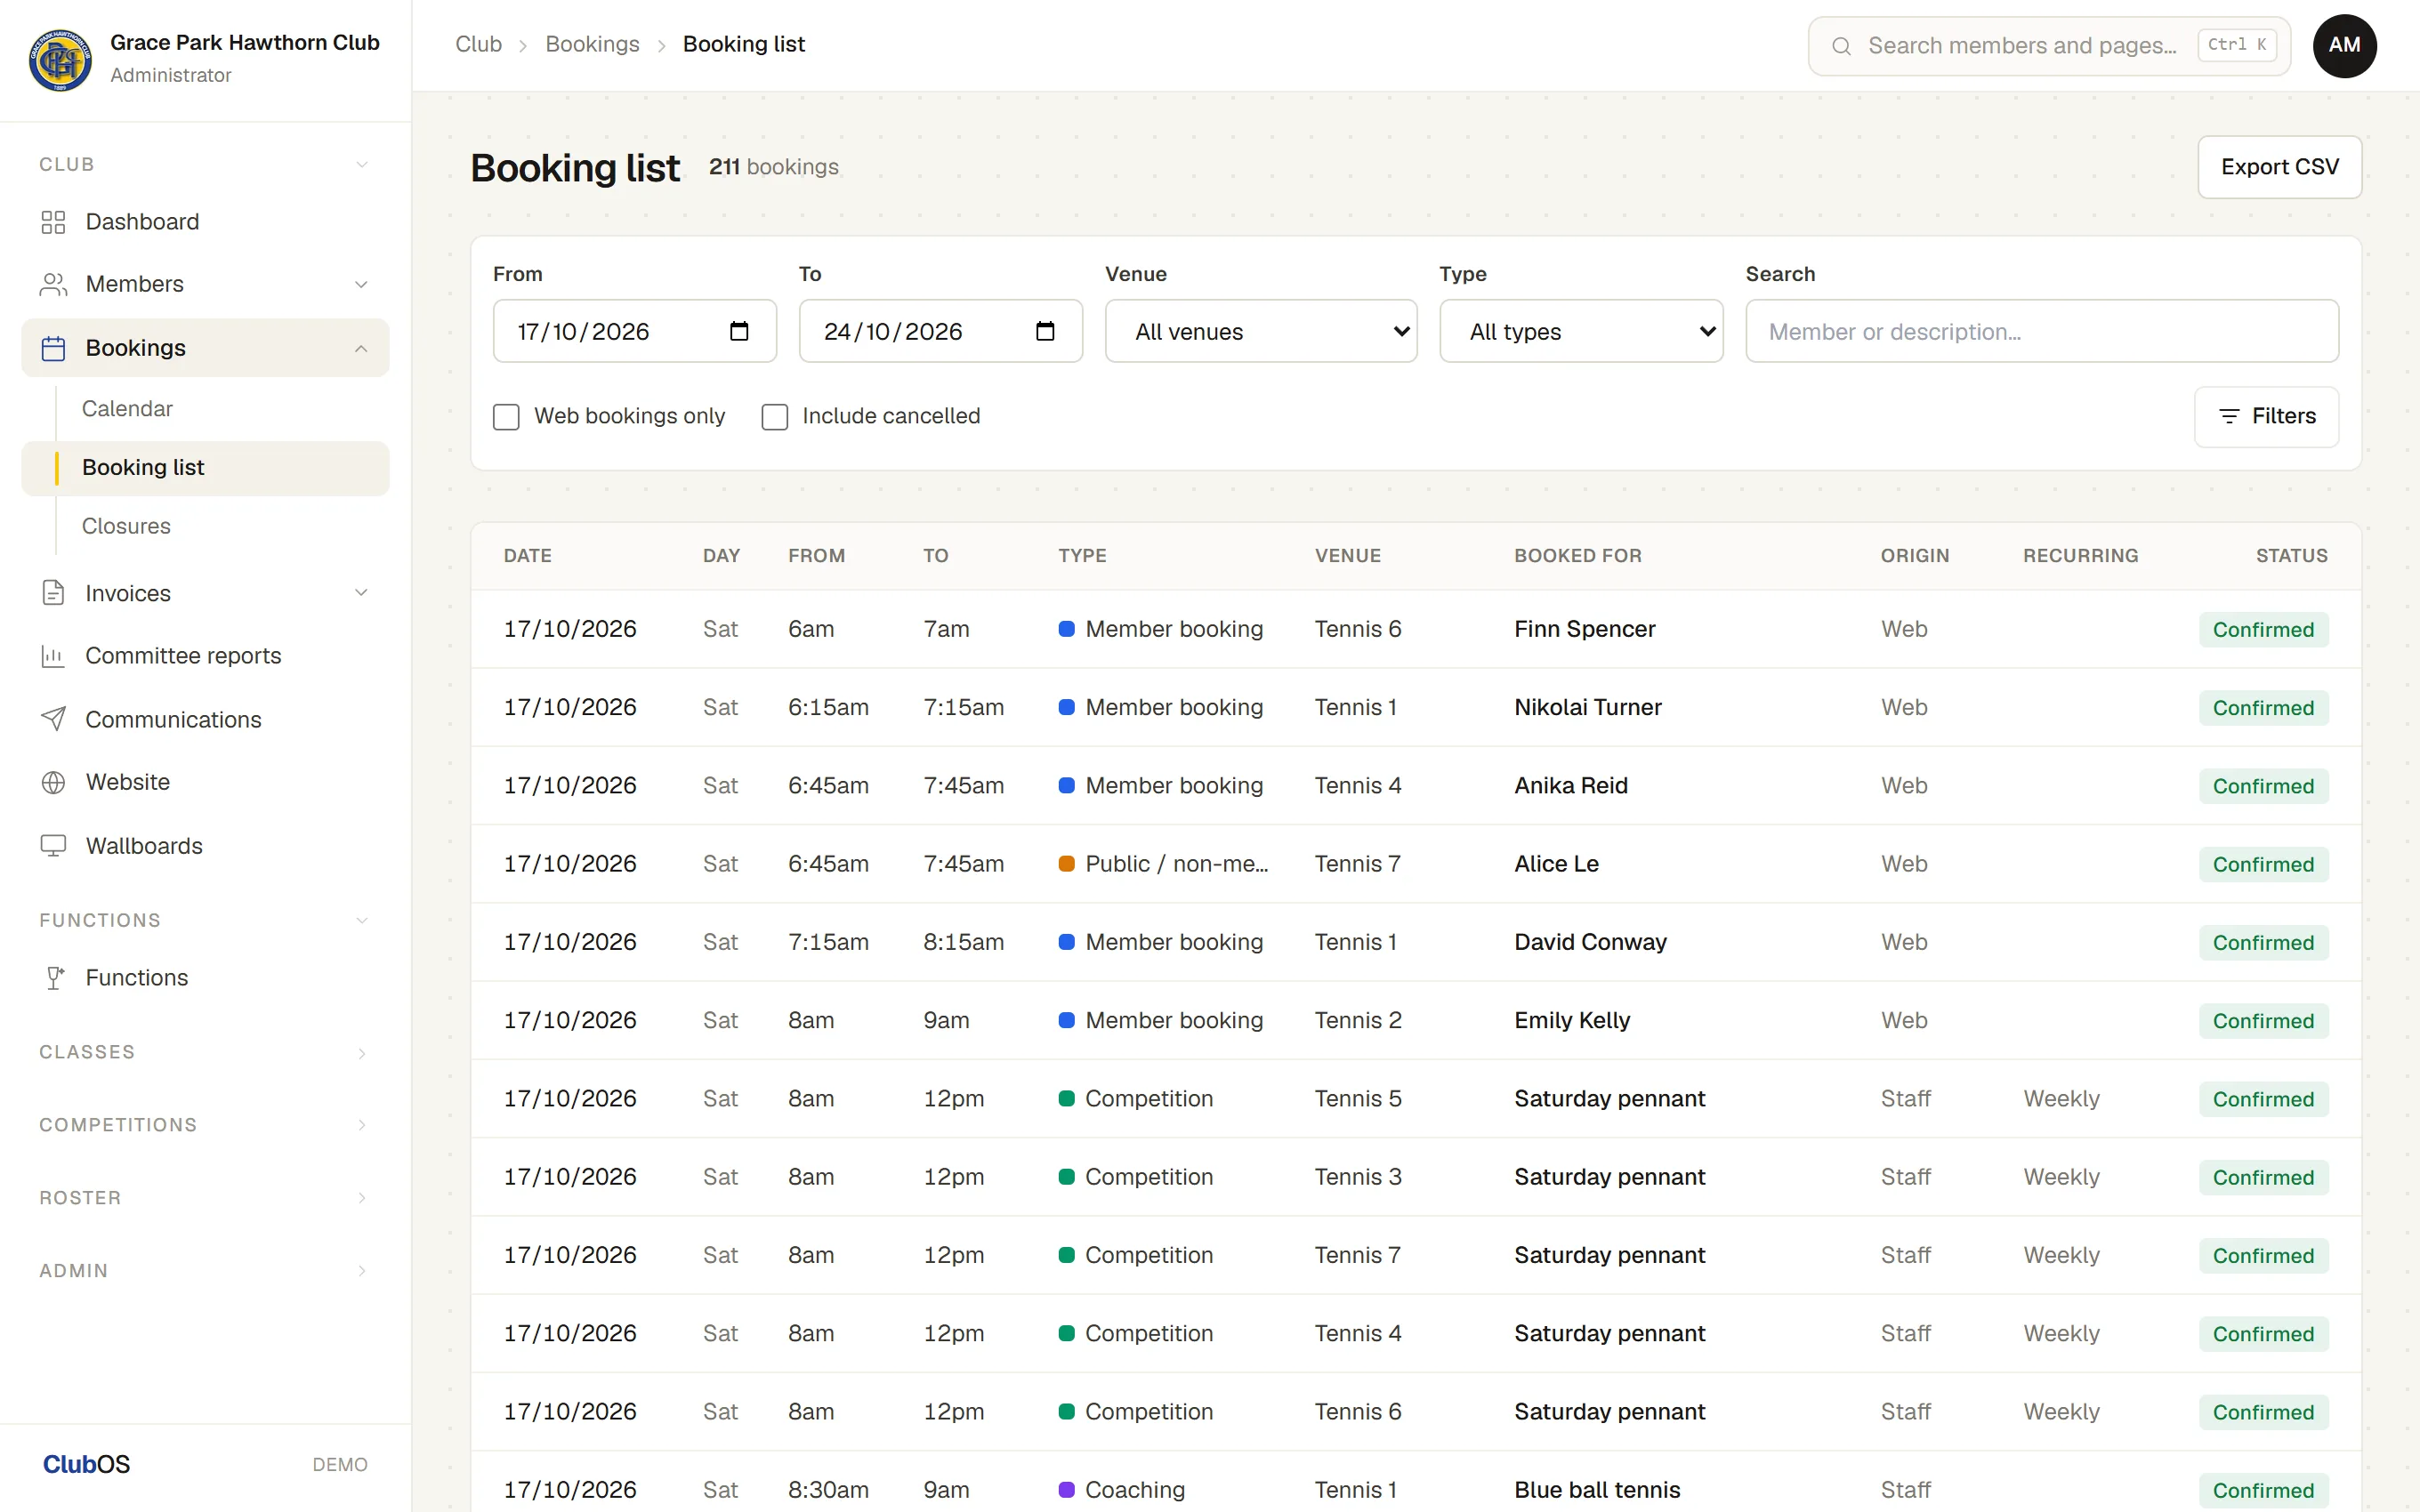This screenshot has height=1512, width=2420.
Task: Click the Grace Park Hawthorn Club logo
Action: point(60,59)
